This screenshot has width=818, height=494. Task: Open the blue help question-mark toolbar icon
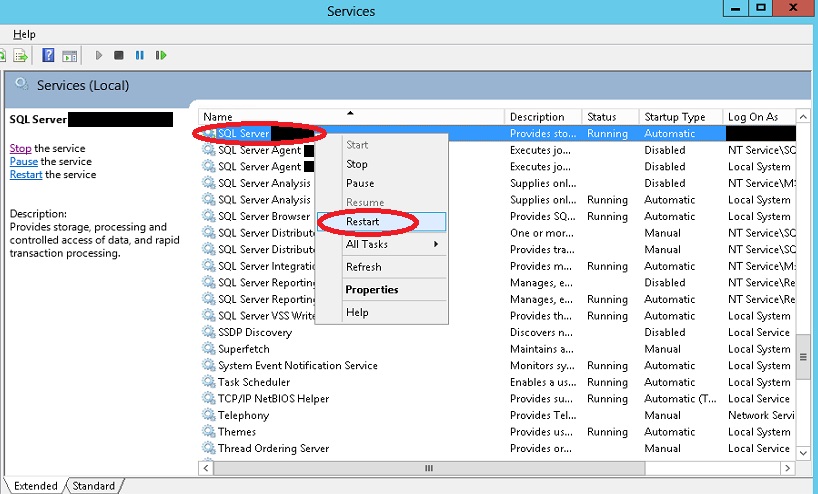[48, 55]
